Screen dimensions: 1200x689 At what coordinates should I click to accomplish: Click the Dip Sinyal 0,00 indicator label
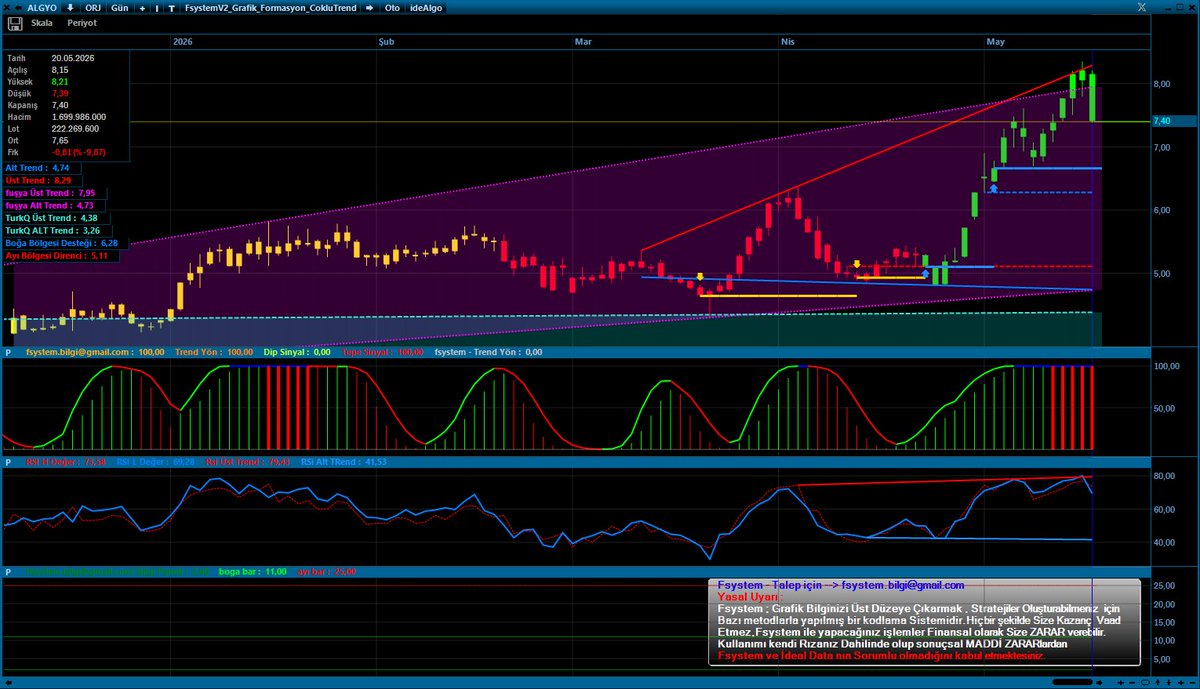click(x=295, y=352)
